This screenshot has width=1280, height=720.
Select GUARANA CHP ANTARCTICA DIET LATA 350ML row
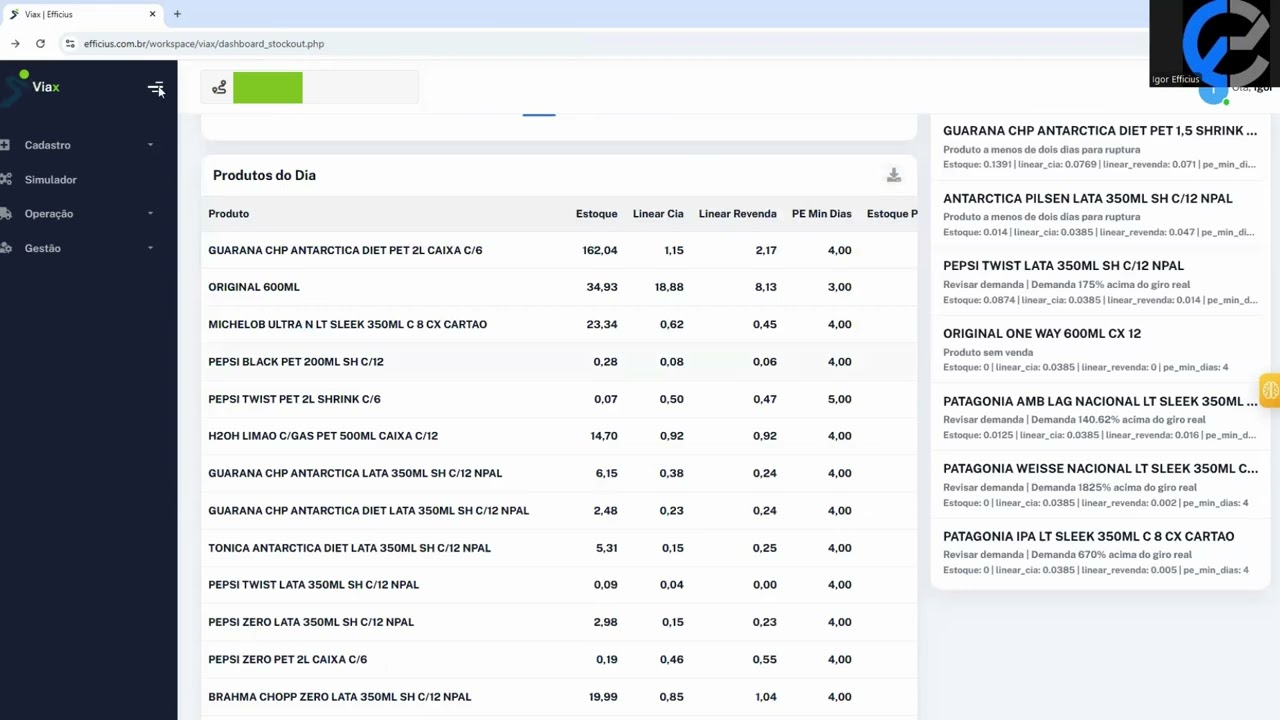tap(559, 510)
